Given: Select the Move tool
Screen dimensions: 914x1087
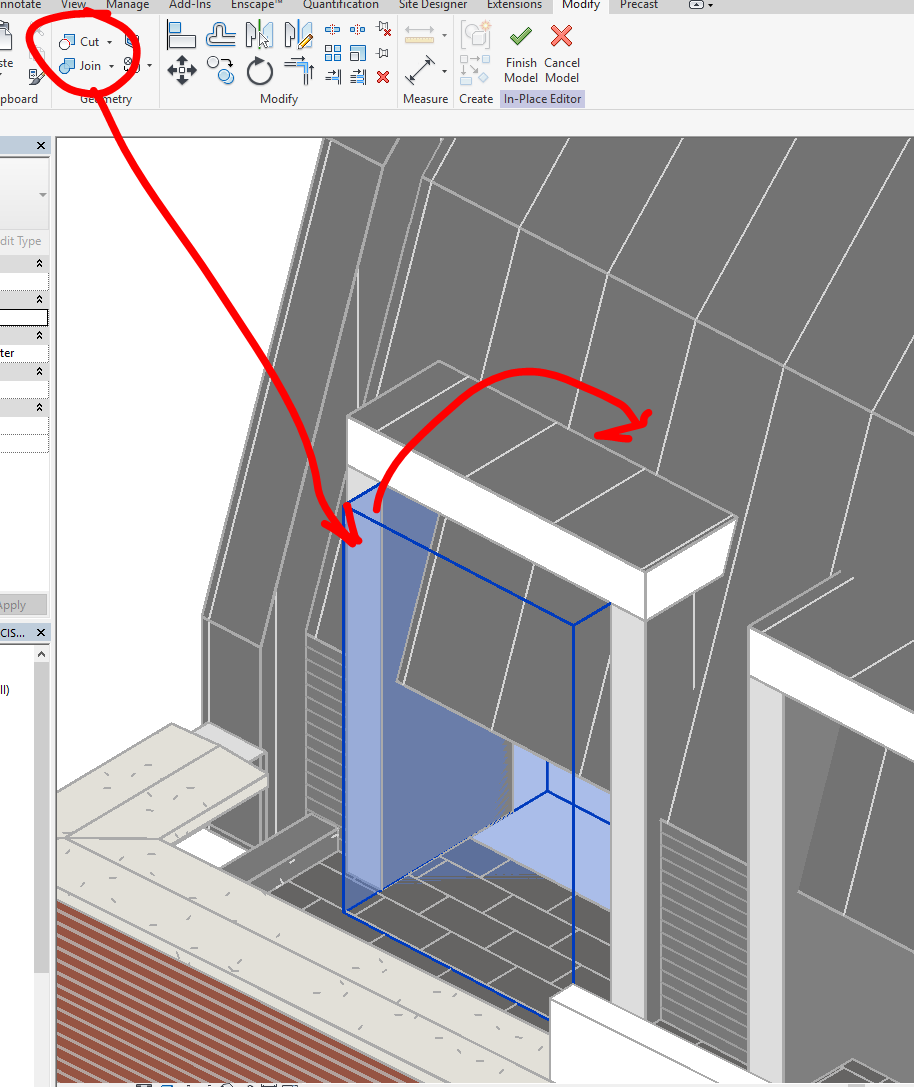Looking at the screenshot, I should (x=182, y=70).
